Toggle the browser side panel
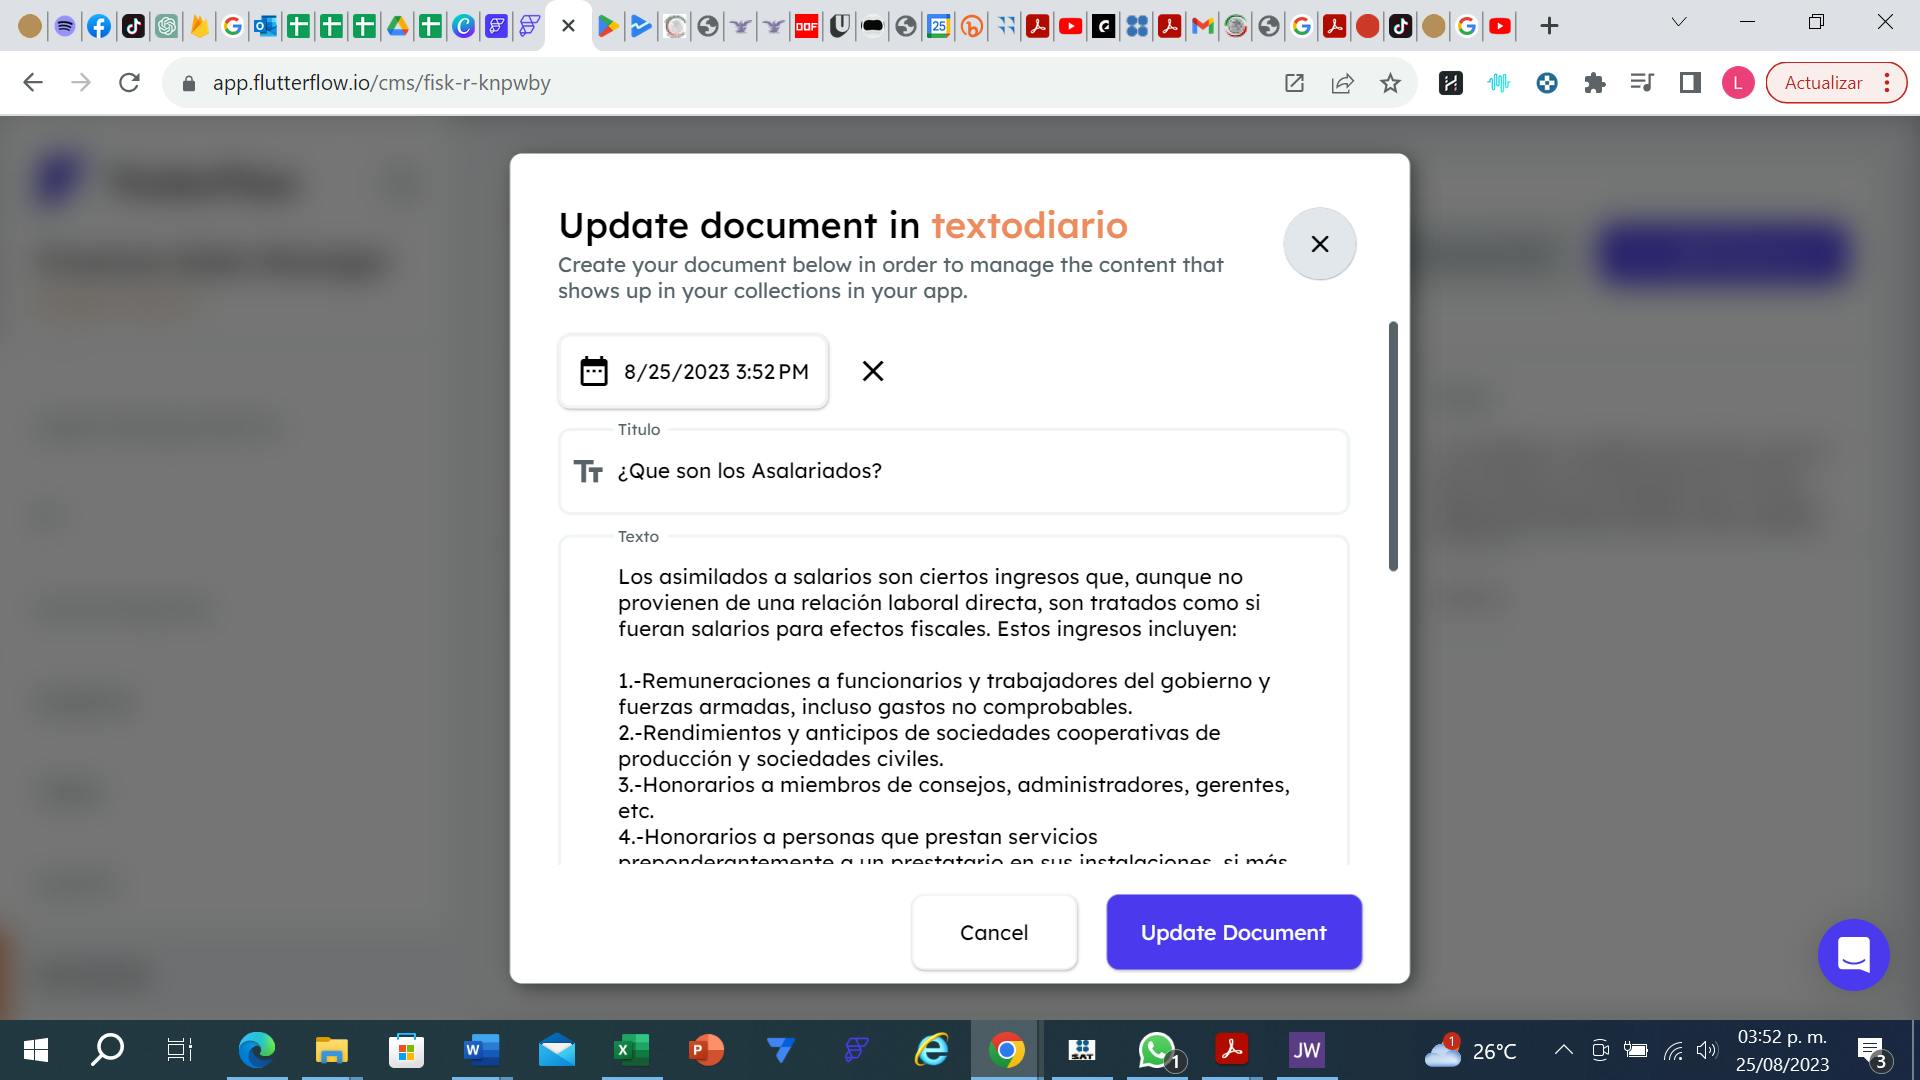1920x1080 pixels. tap(1690, 83)
